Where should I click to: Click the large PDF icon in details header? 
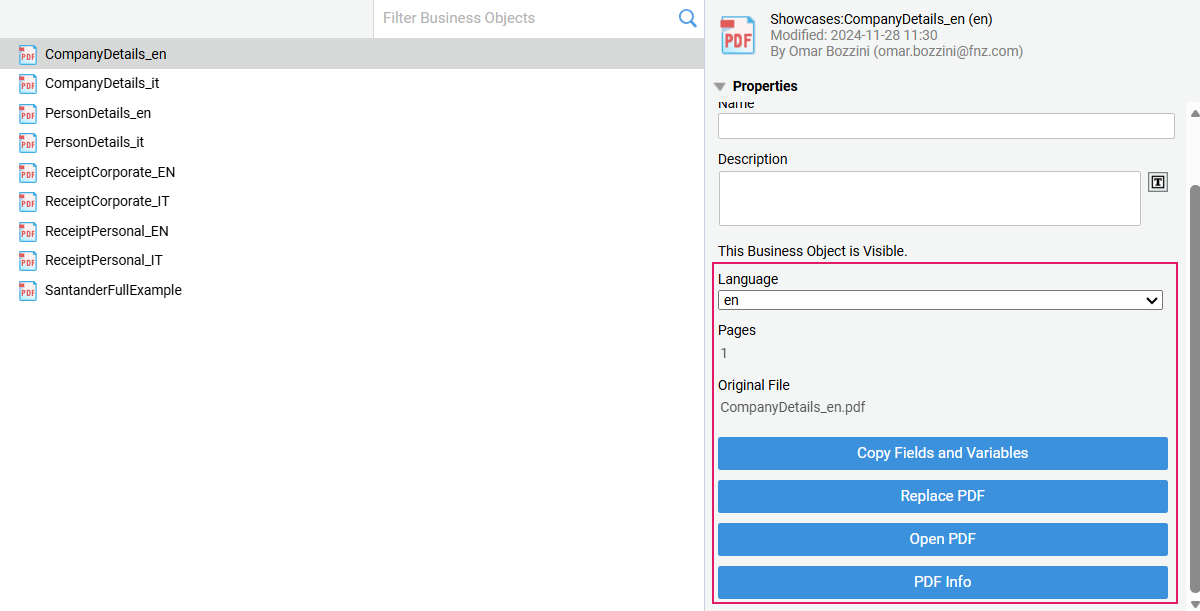738,35
